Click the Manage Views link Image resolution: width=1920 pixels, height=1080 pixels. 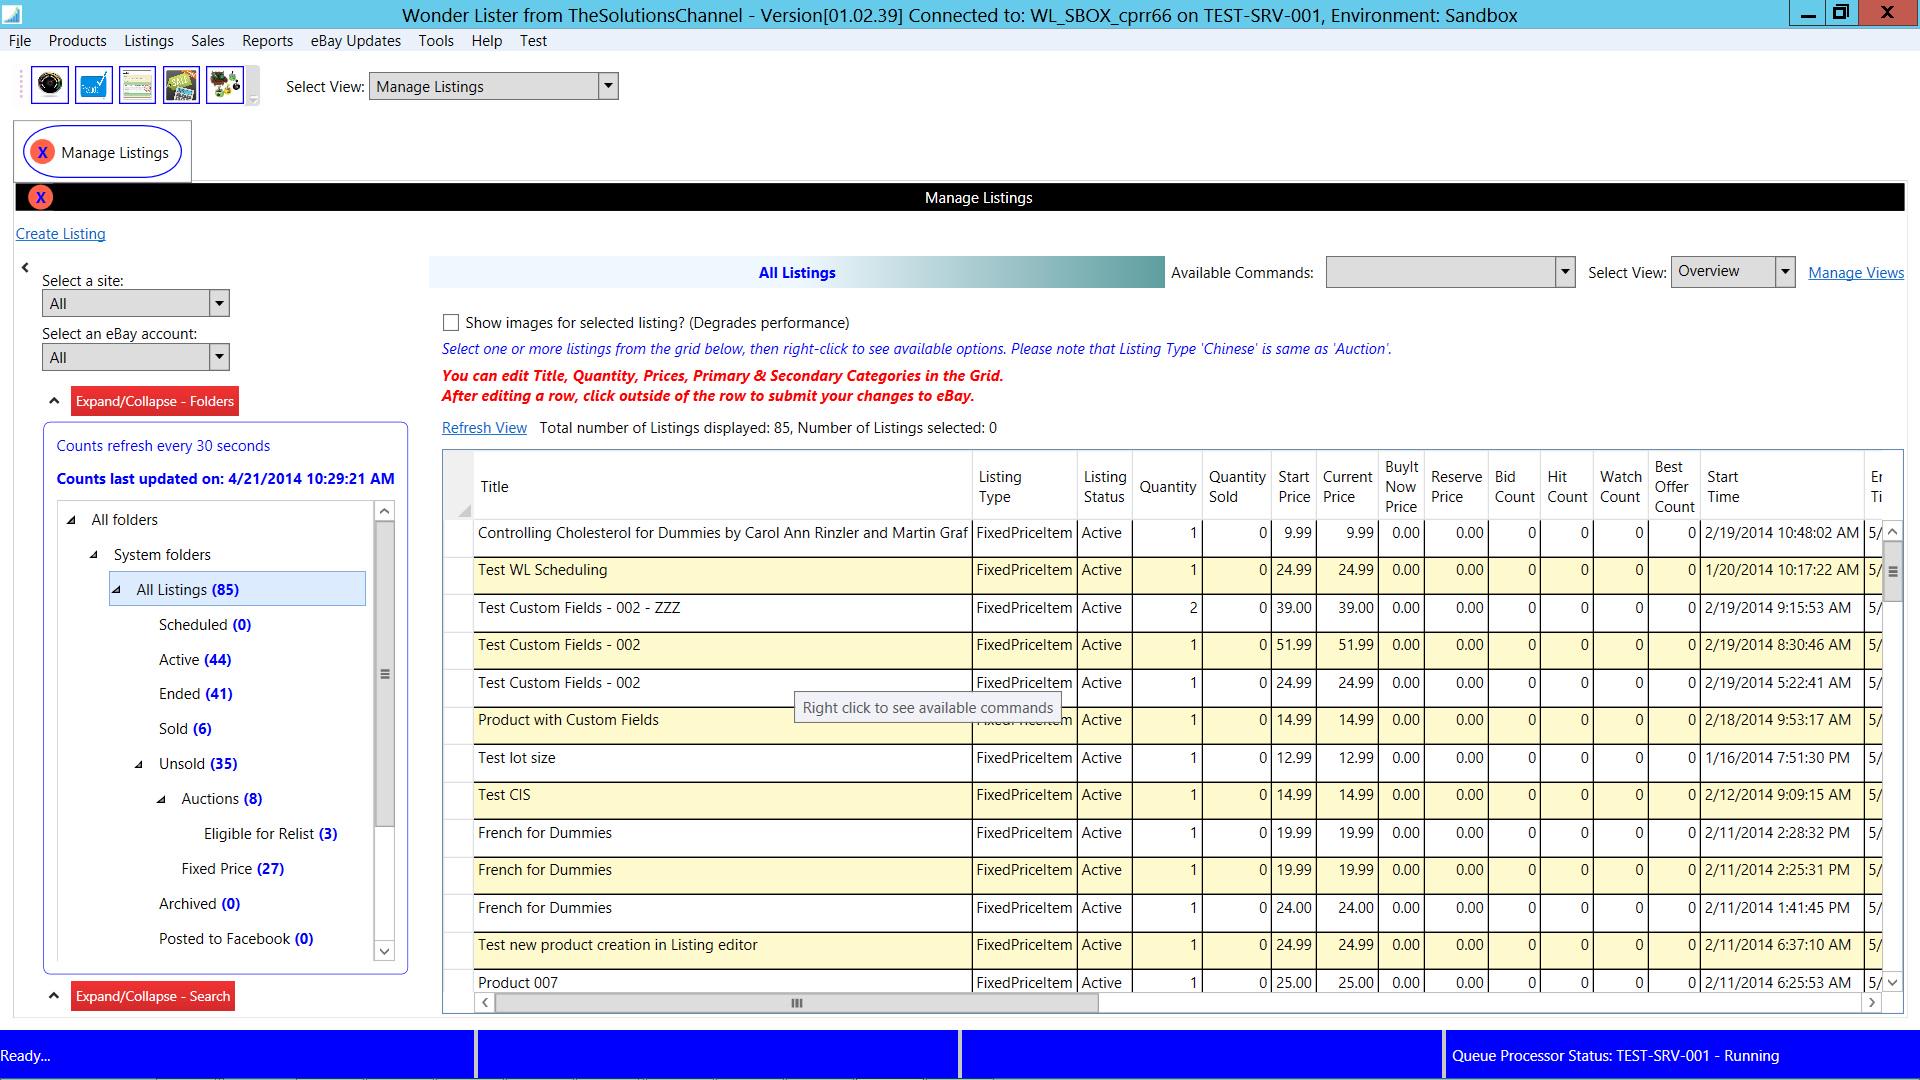(x=1855, y=273)
